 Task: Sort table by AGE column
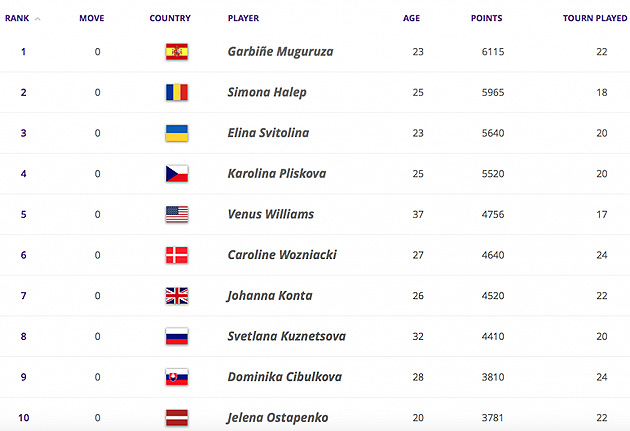tap(411, 18)
